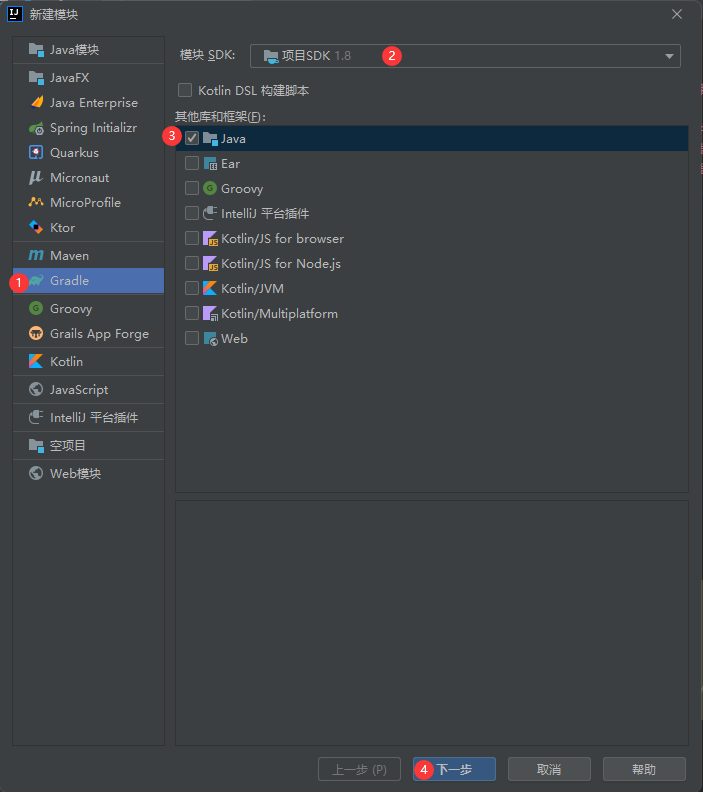Uncheck the Java framework checkbox
703x792 pixels.
pyautogui.click(x=192, y=138)
